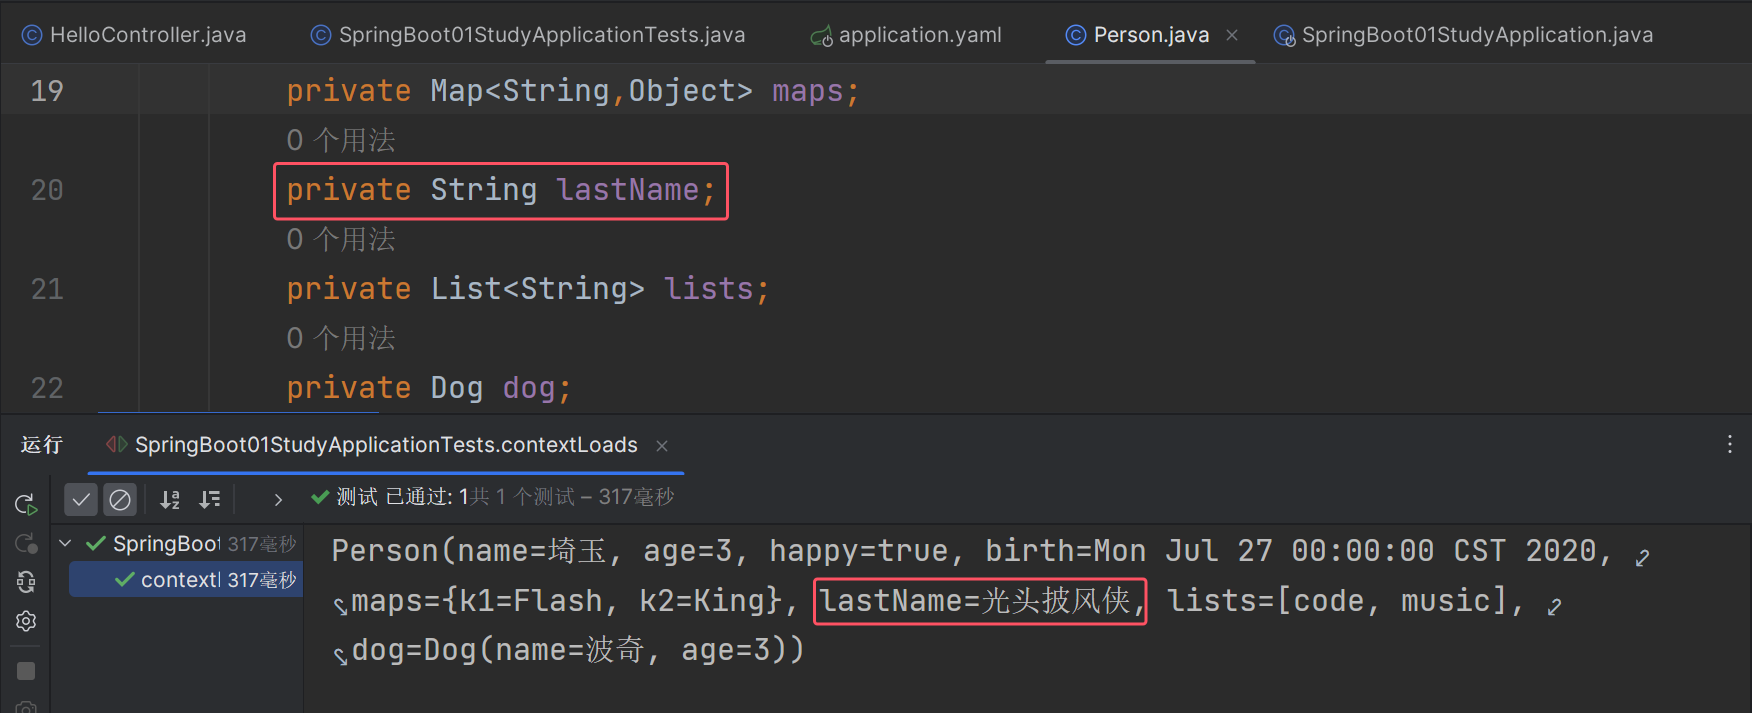The image size is (1752, 713).
Task: Click line number 20 in the gutter
Action: 47,190
